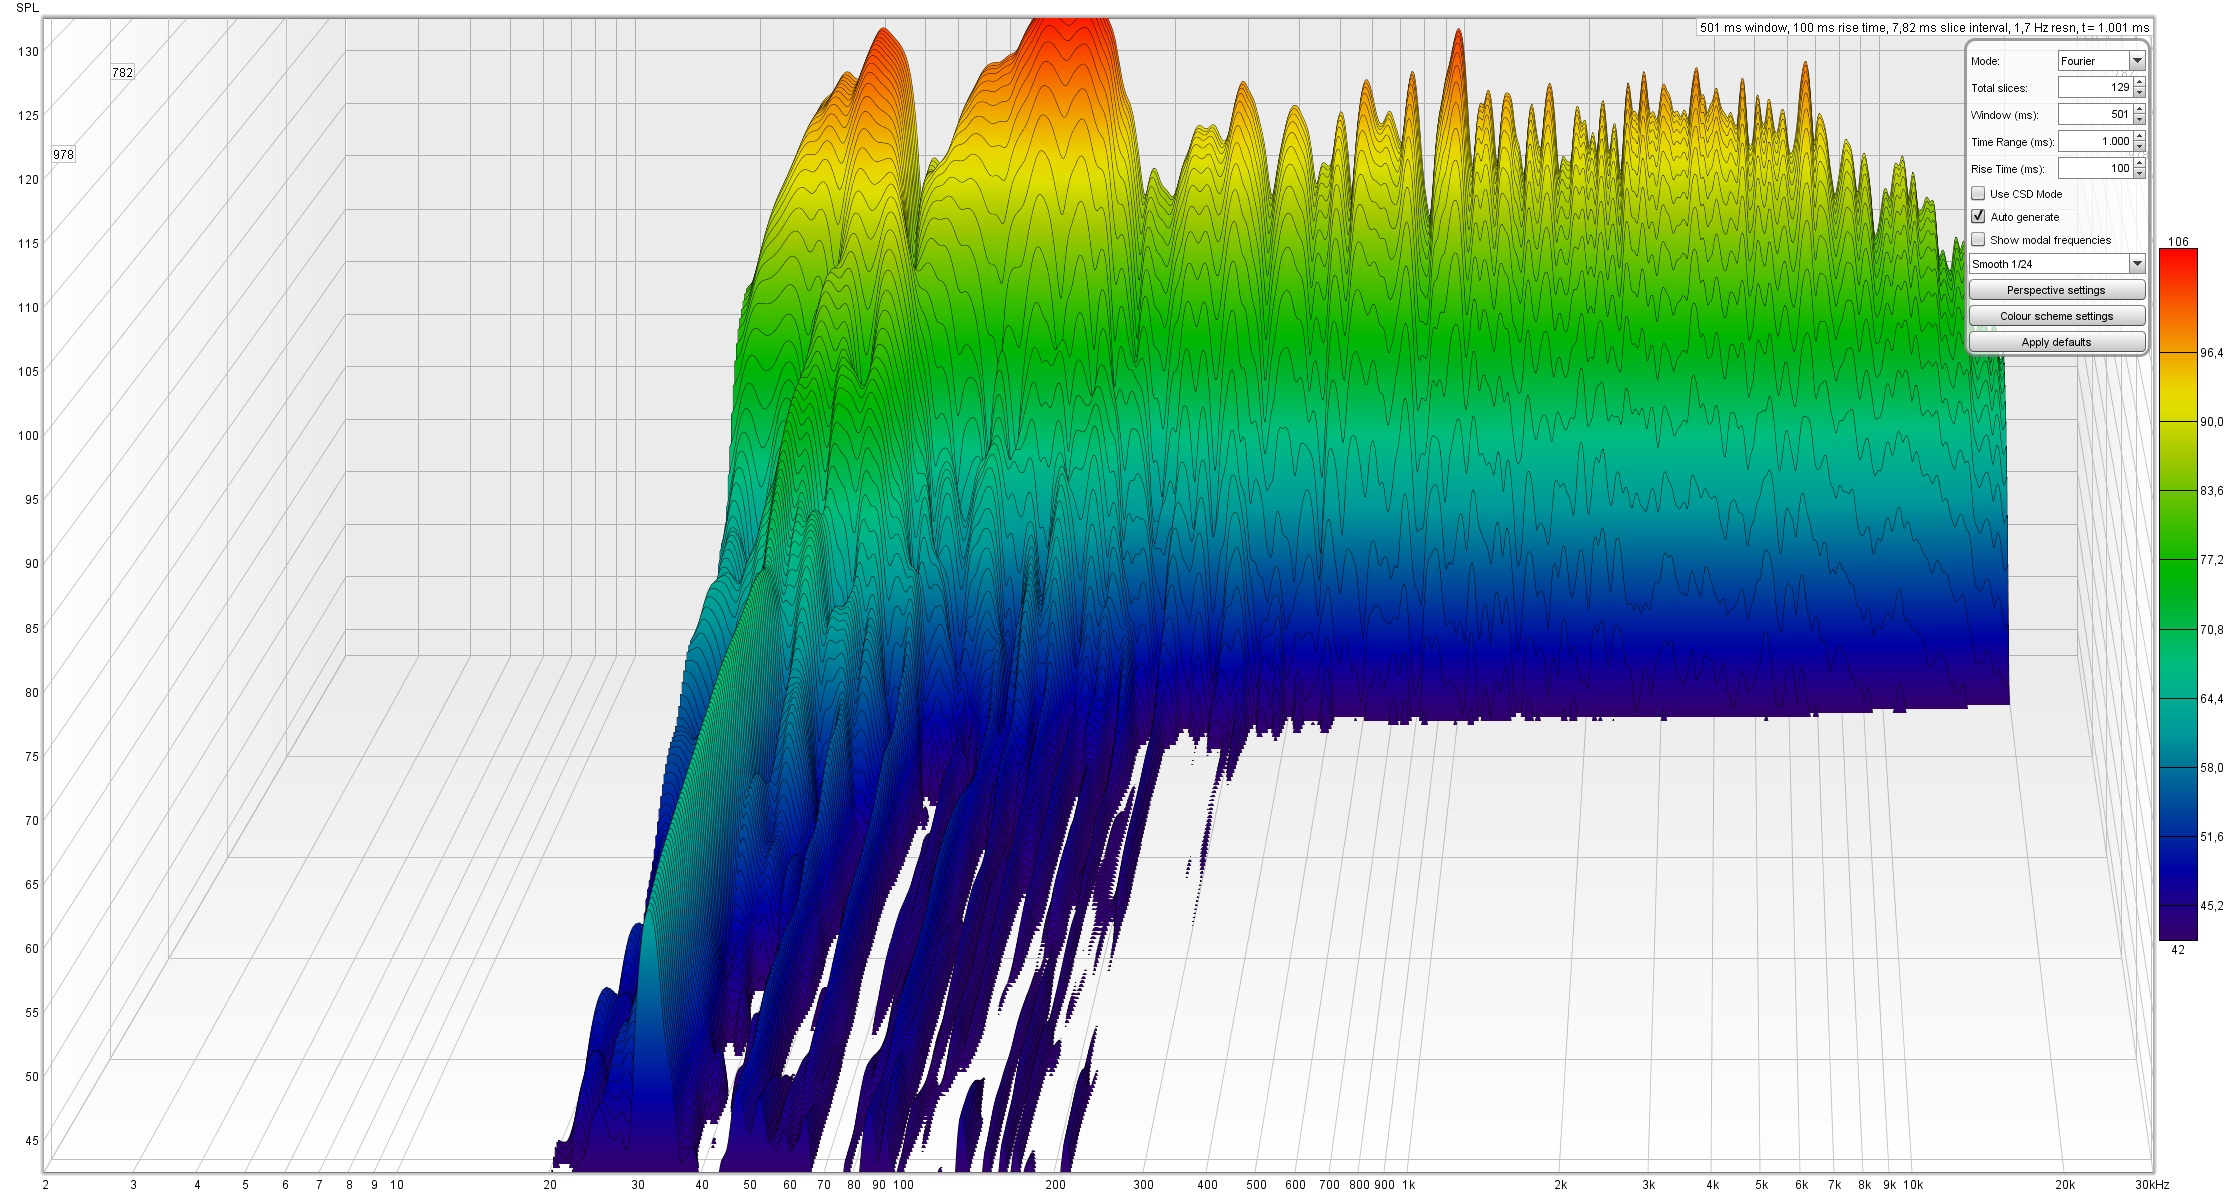Image resolution: width=2230 pixels, height=1197 pixels.
Task: Click the SPL axis label
Action: [27, 8]
